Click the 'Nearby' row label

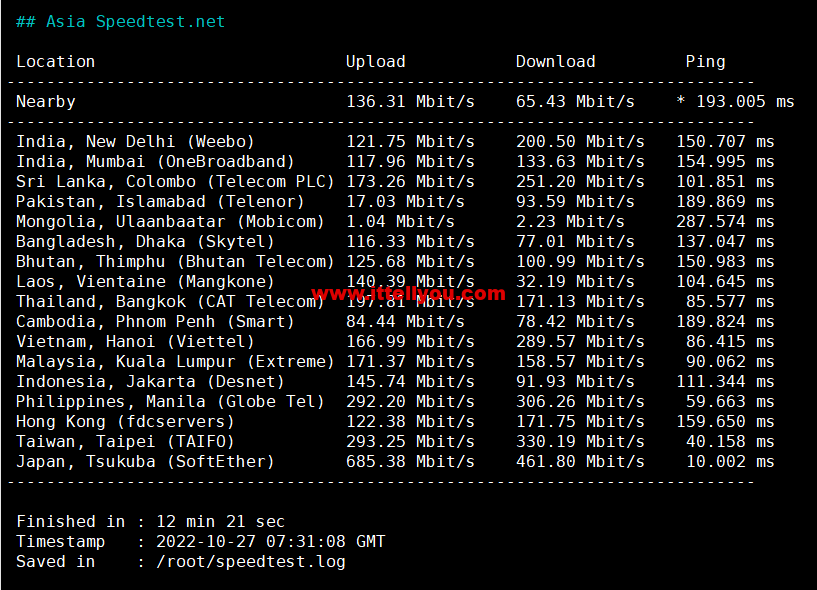46,102
